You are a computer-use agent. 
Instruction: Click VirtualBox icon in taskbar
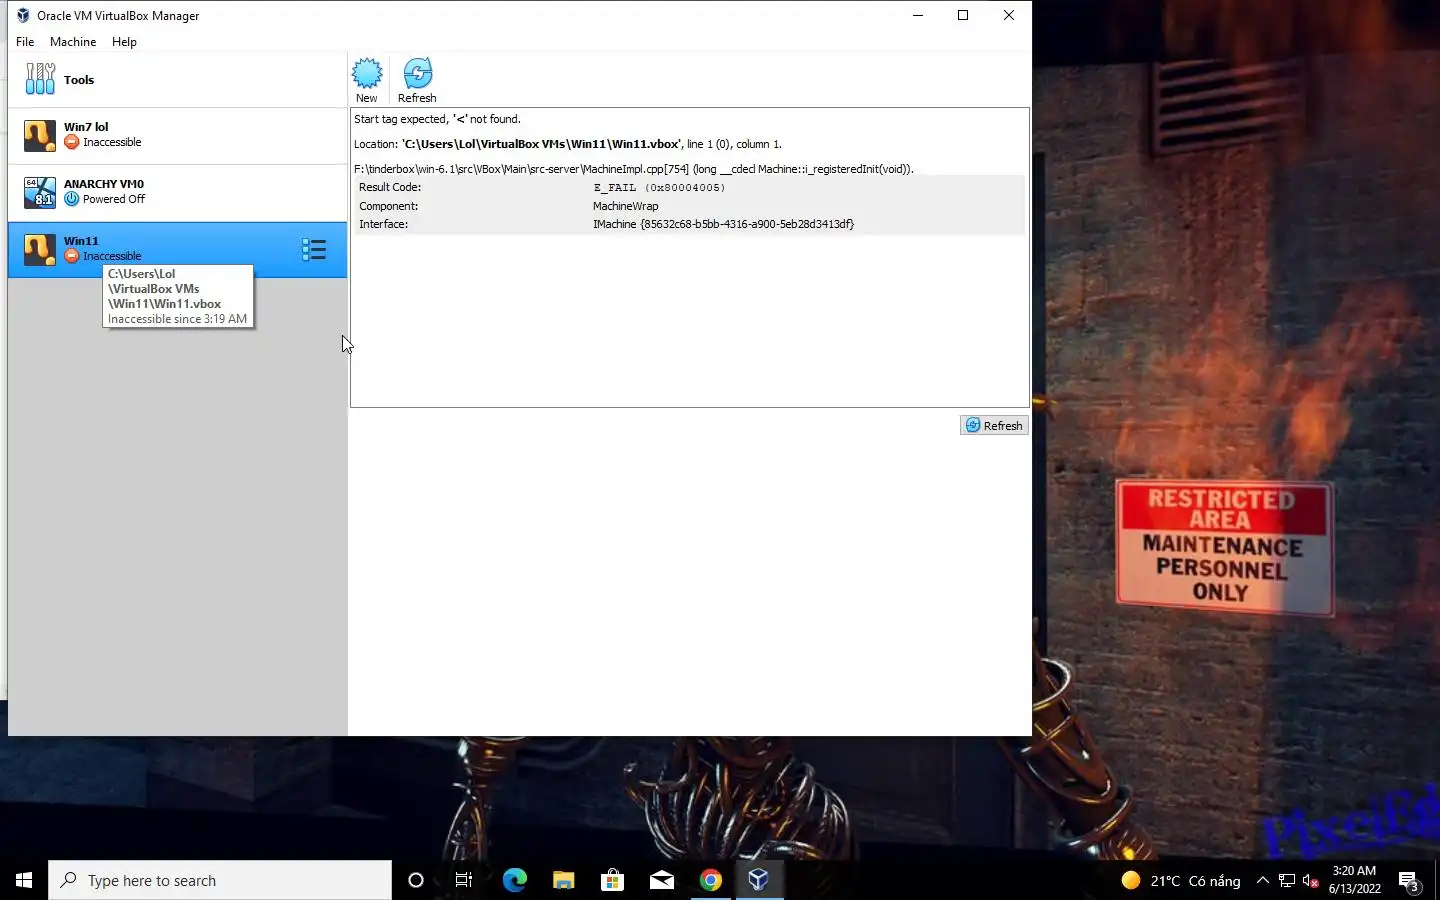759,880
